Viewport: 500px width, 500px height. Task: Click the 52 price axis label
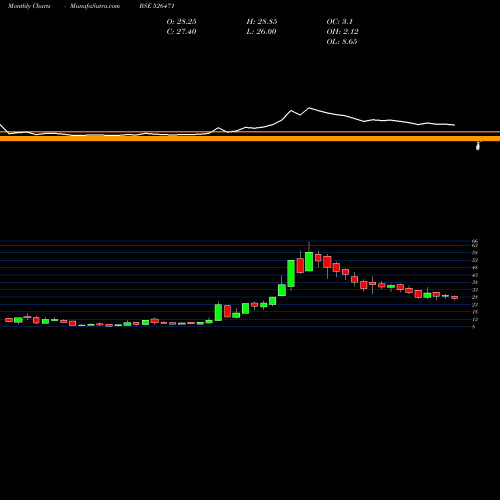(475, 260)
